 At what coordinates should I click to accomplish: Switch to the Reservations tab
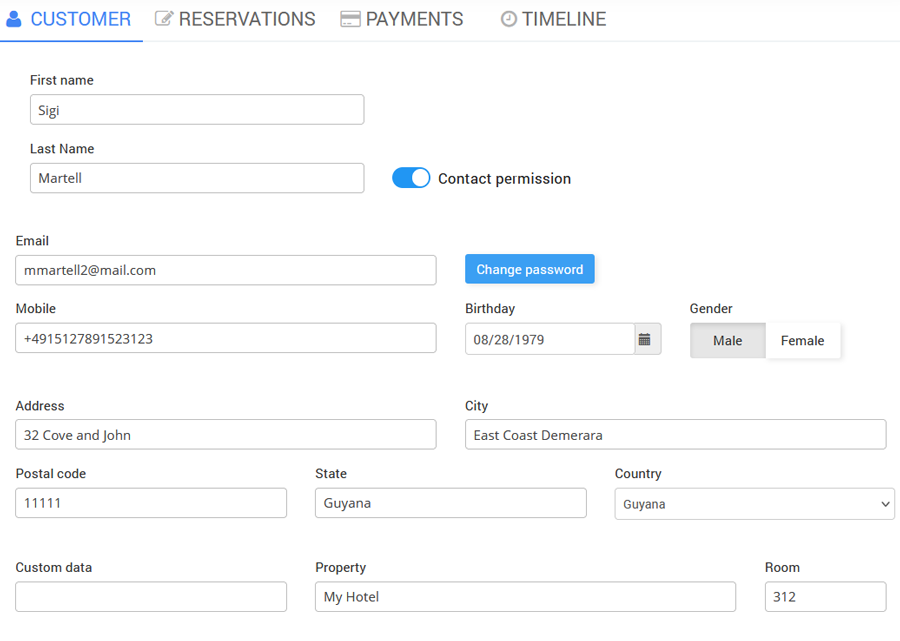point(235,19)
